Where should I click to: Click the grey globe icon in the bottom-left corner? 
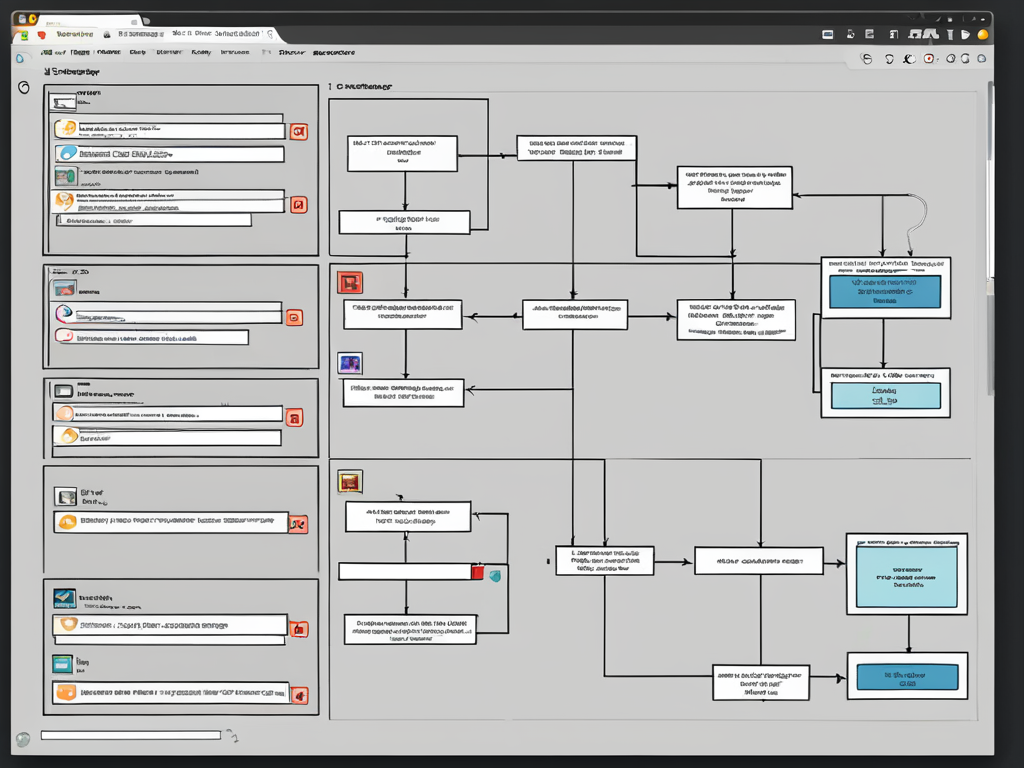[23, 739]
